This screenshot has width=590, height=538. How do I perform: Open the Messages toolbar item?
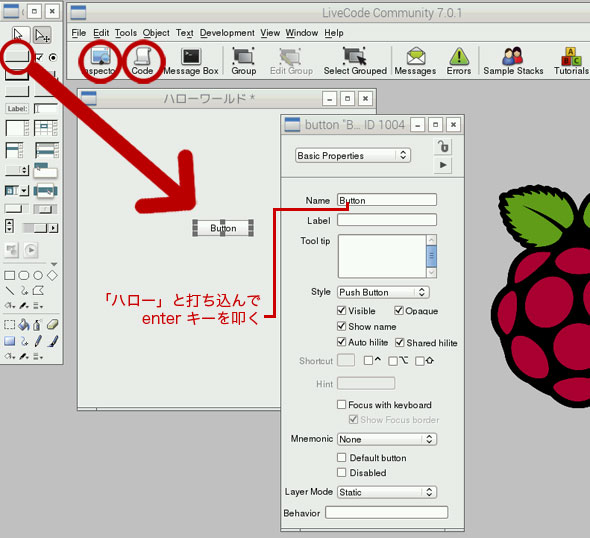[415, 61]
